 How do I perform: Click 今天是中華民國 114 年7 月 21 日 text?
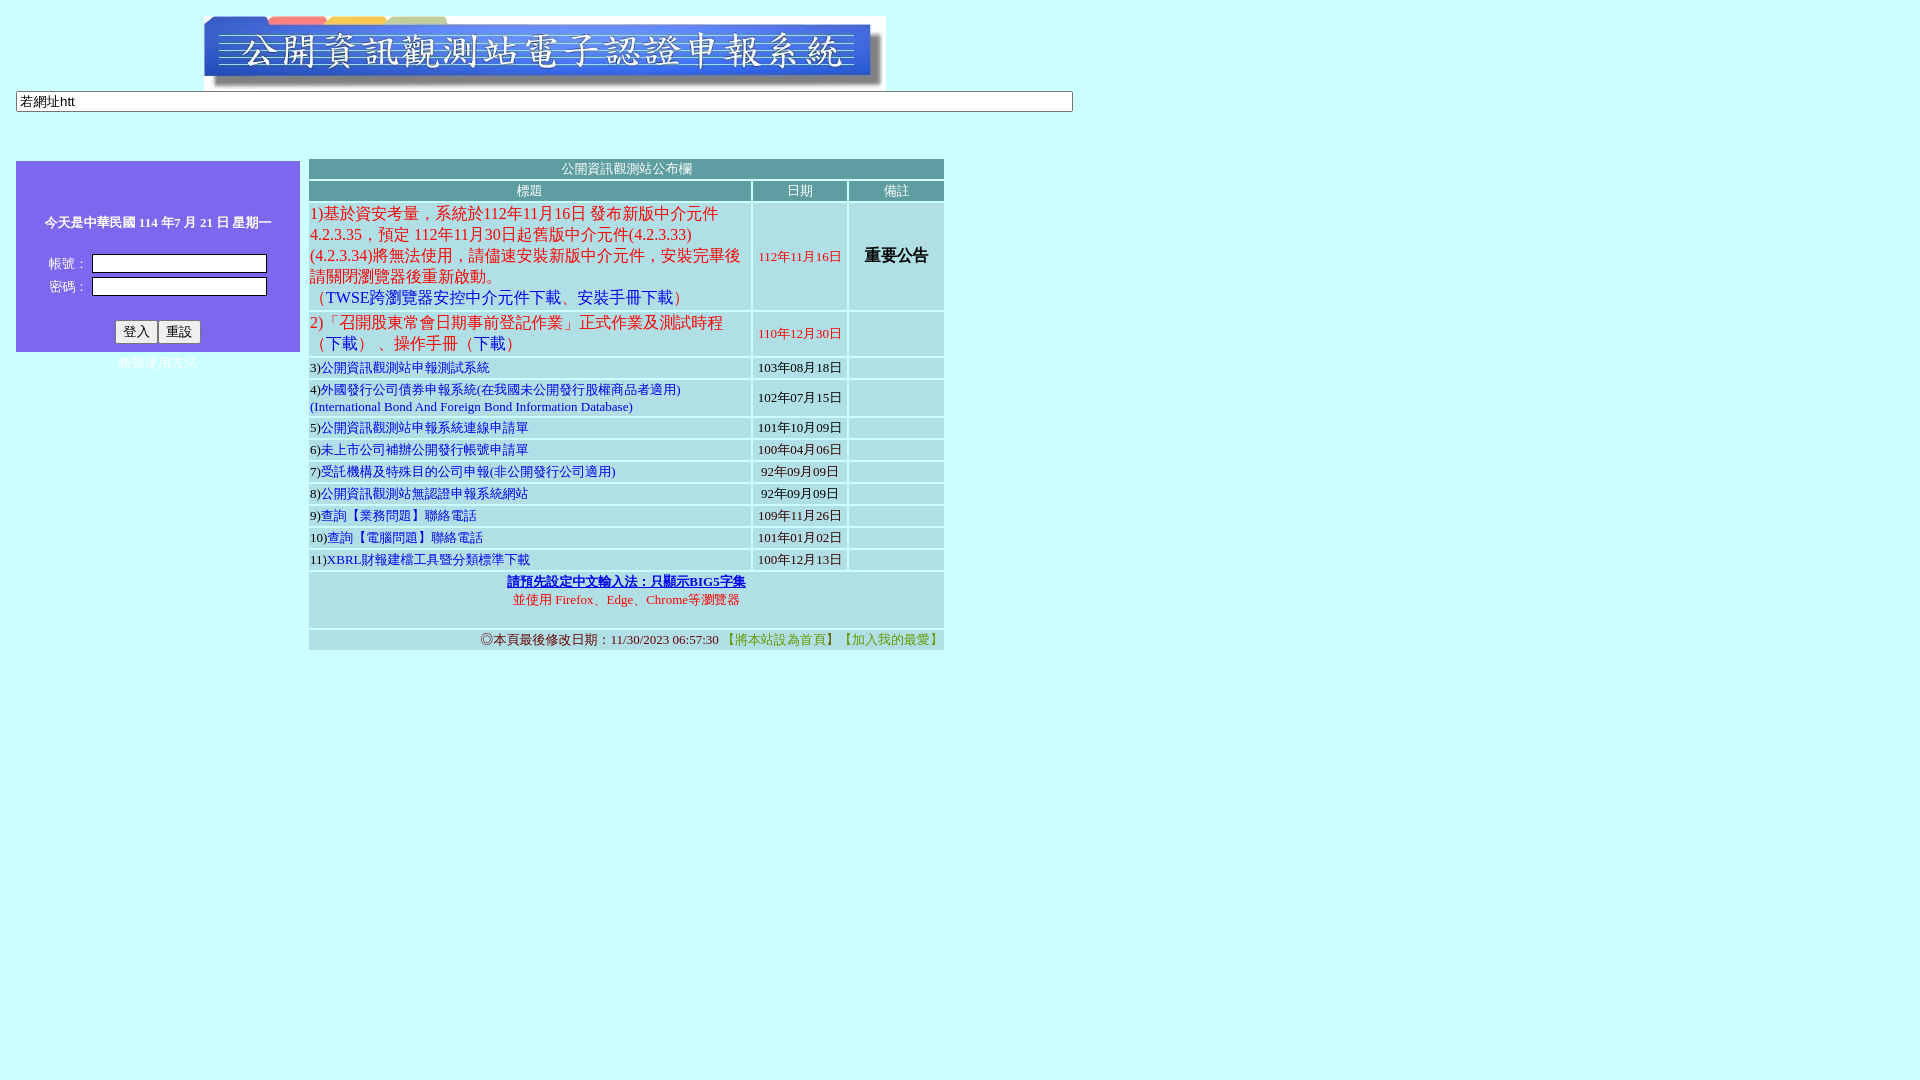(158, 223)
